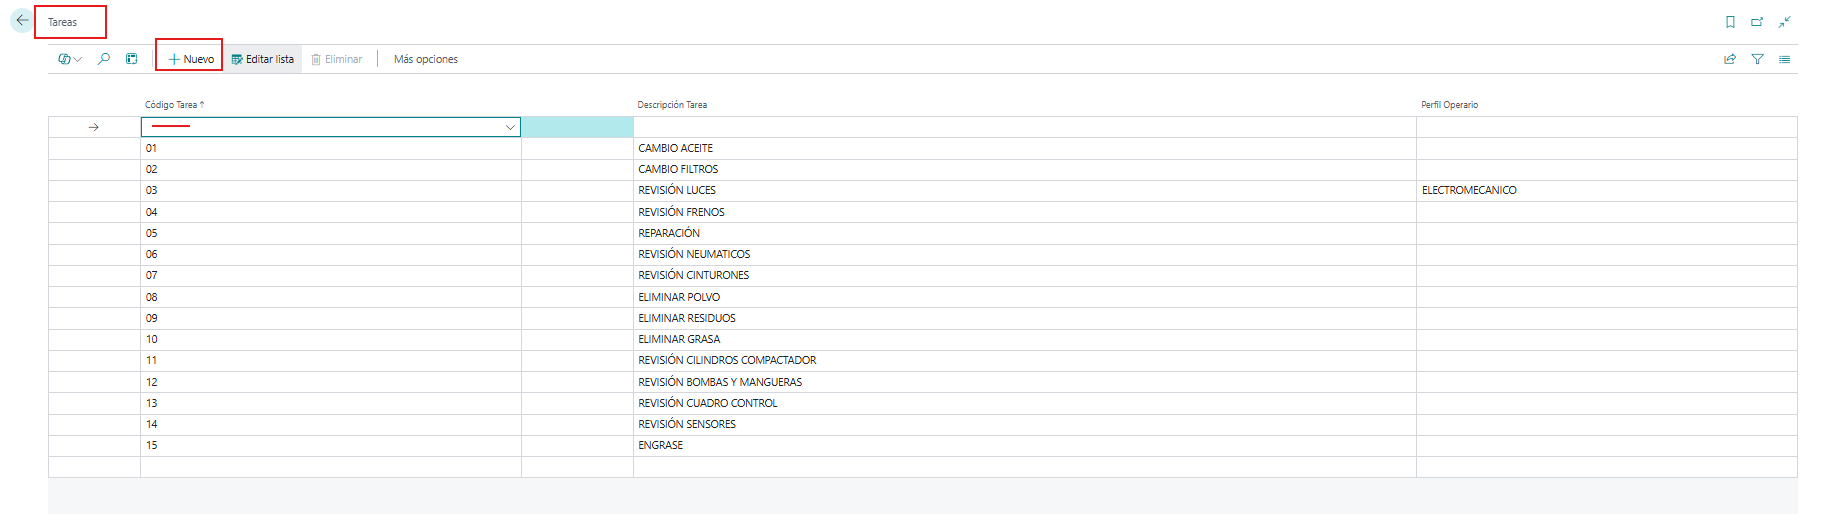Click the search magnifier icon

pyautogui.click(x=104, y=59)
